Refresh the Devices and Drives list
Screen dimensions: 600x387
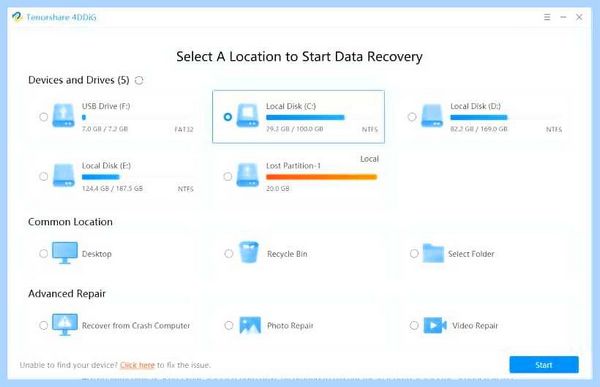tap(139, 80)
